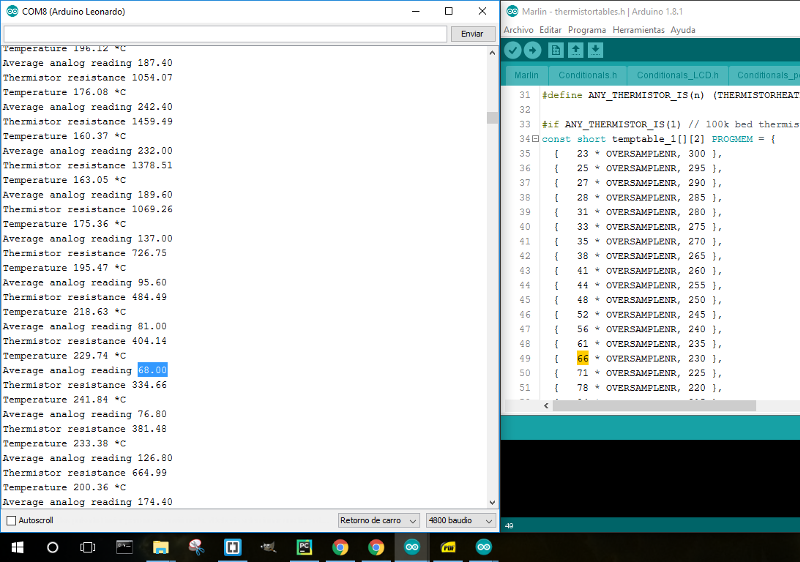Open the PyCharm taskbar icon
800x562 pixels.
click(x=304, y=547)
